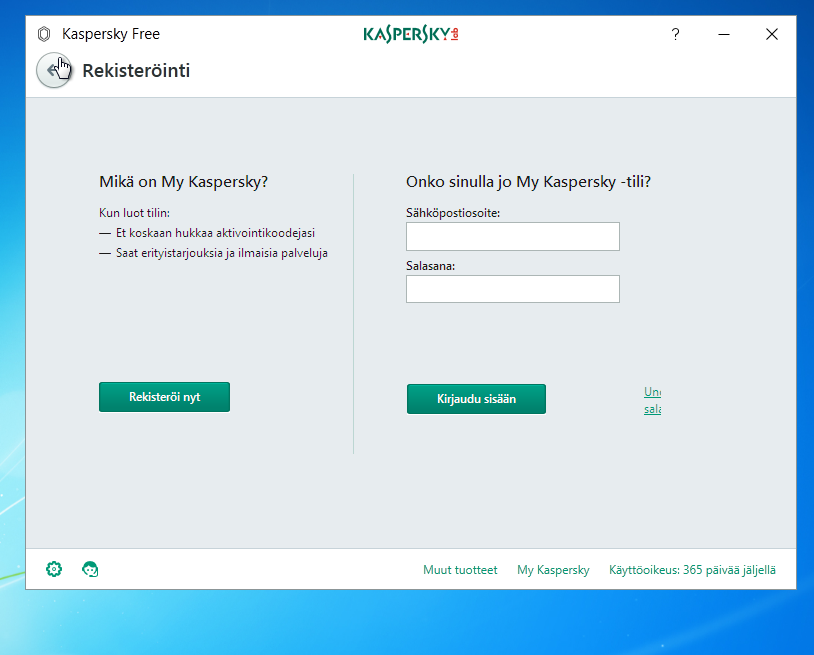Click the Sähköpostiosoite: label
Viewport: 814px width, 655px height.
[453, 213]
